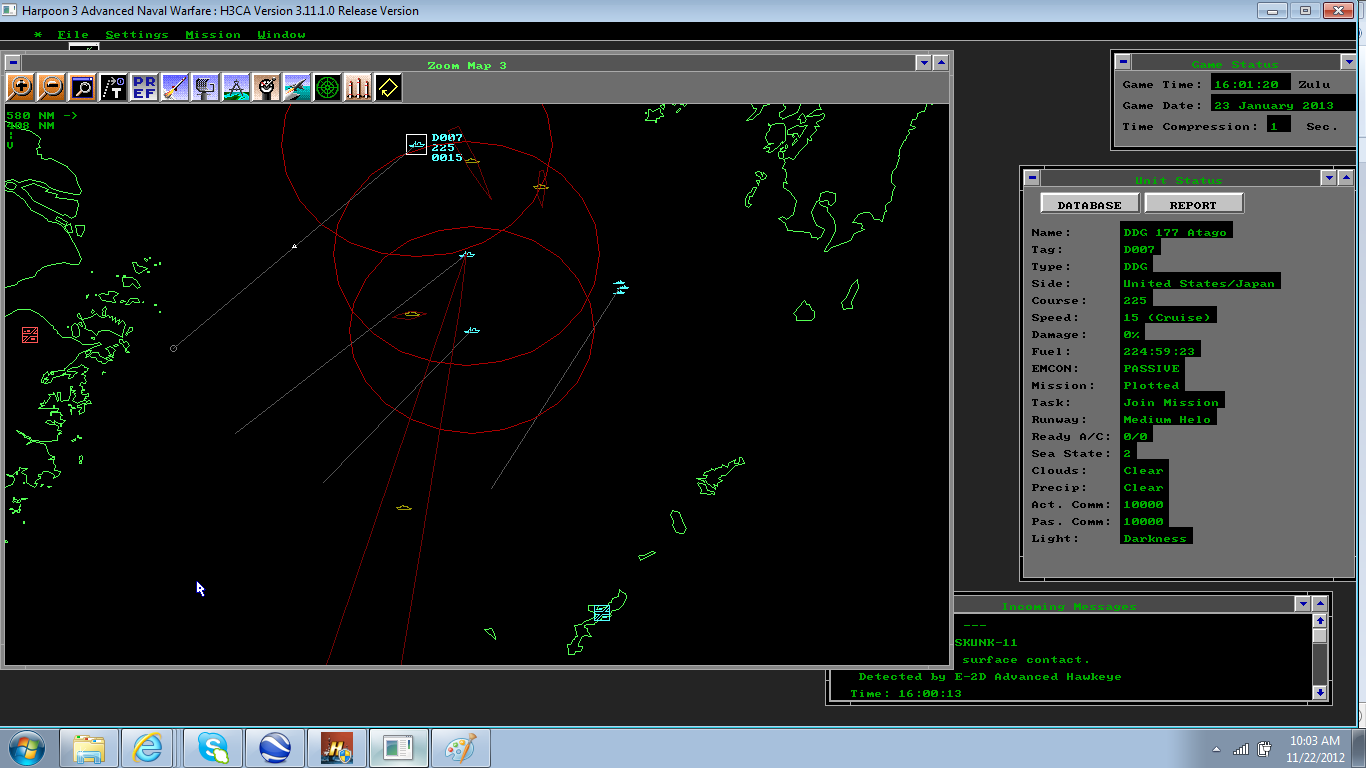Select the compass navigation plotting icon

(236, 88)
